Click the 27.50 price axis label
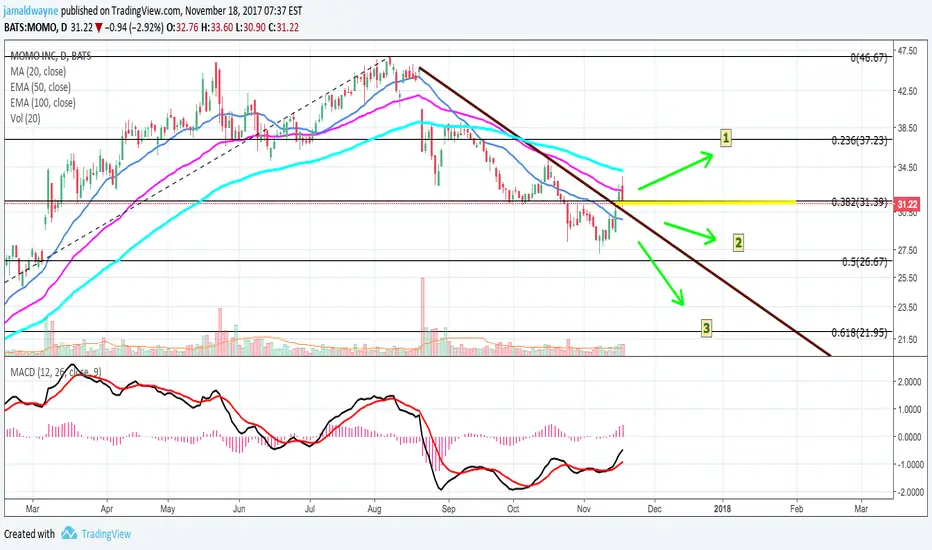The width and height of the screenshot is (932, 550). click(x=907, y=250)
